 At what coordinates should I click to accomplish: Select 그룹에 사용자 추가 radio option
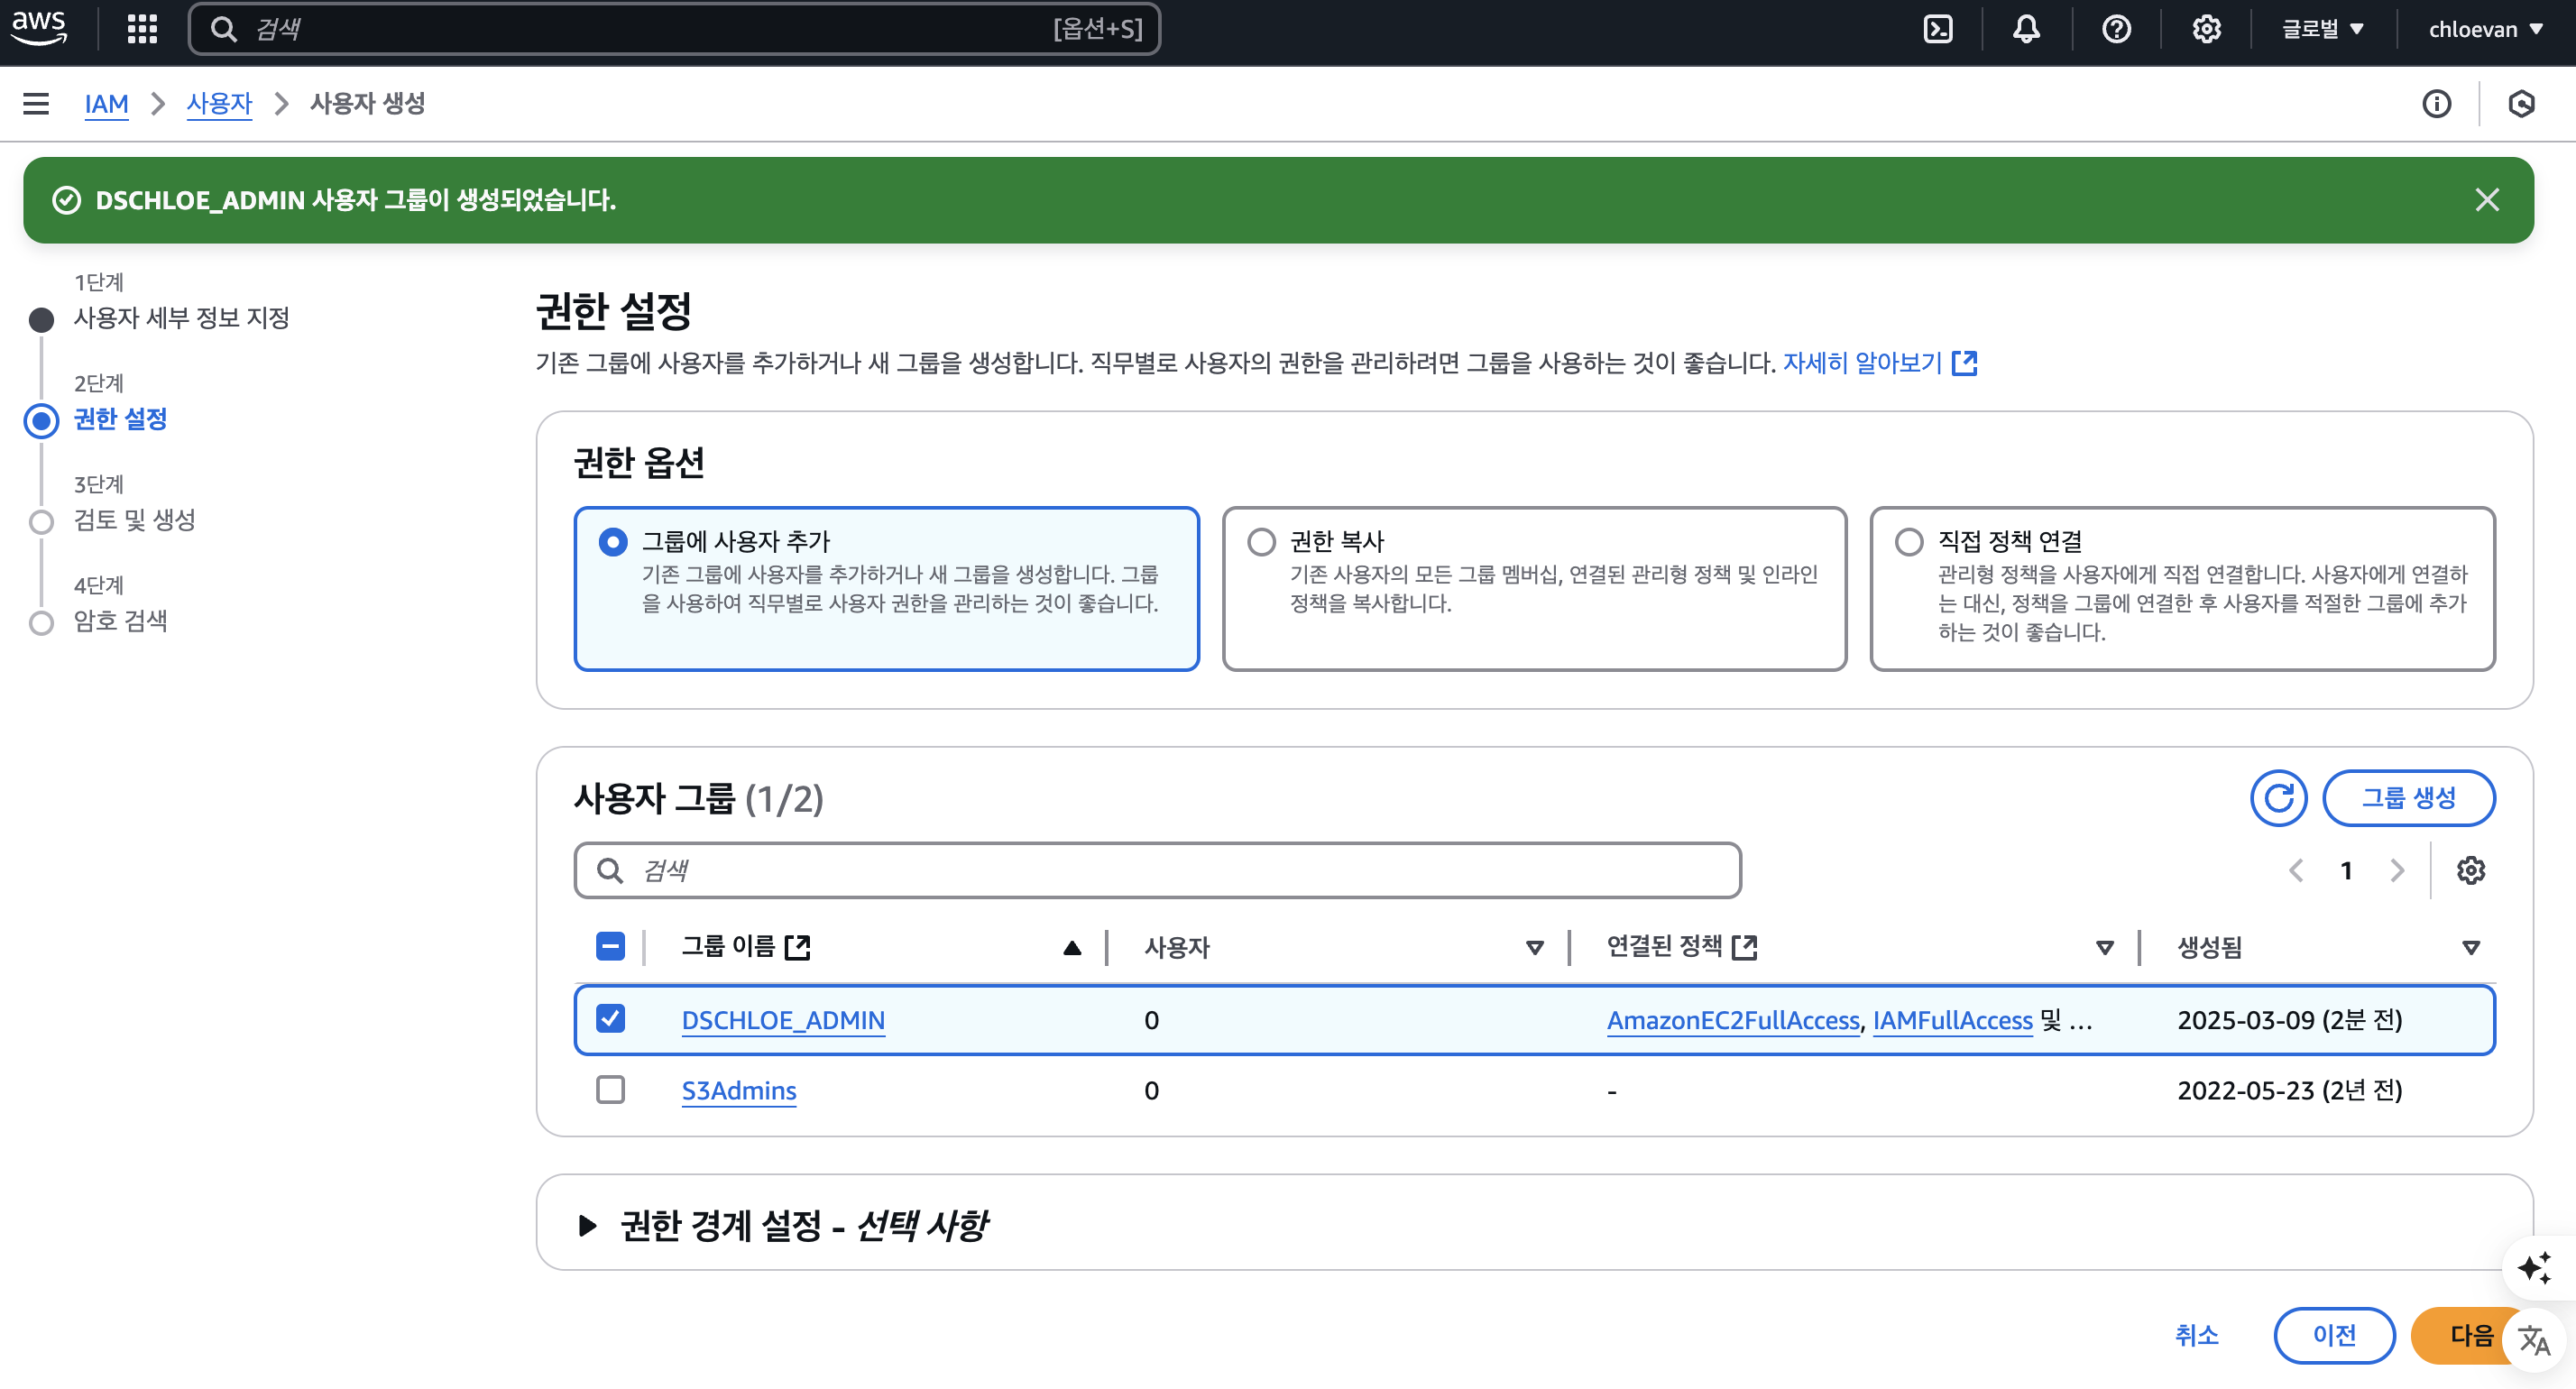click(x=613, y=542)
